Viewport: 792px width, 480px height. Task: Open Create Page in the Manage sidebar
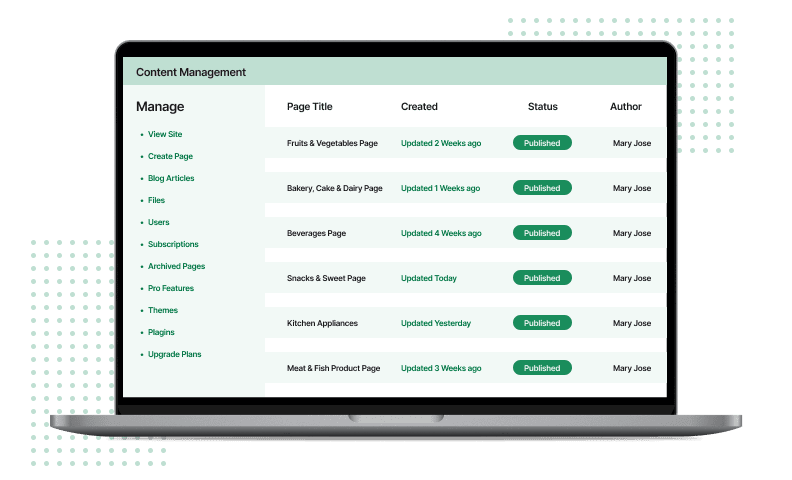tap(170, 156)
